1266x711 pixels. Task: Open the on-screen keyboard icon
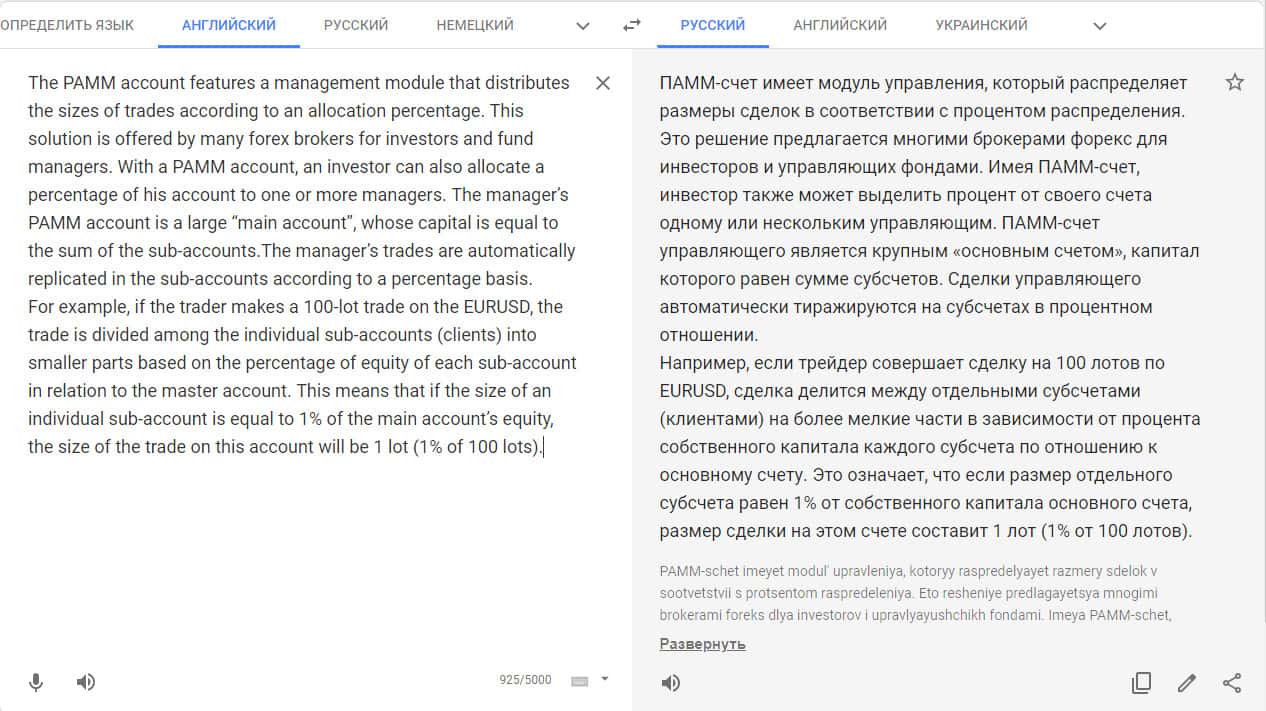579,681
